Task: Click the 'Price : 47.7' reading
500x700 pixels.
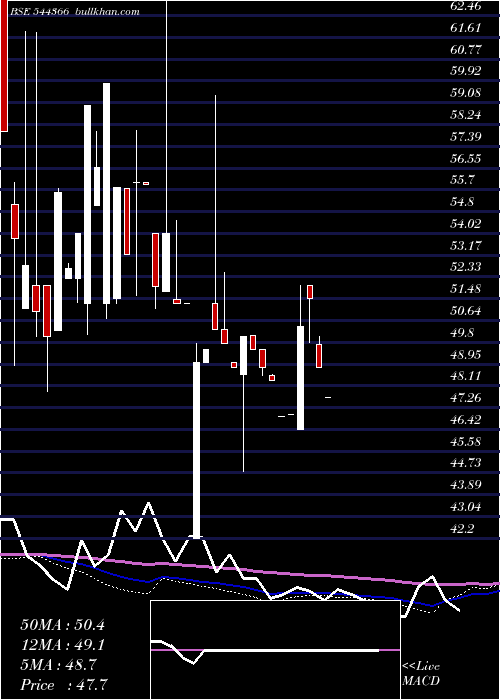Action: [64, 685]
